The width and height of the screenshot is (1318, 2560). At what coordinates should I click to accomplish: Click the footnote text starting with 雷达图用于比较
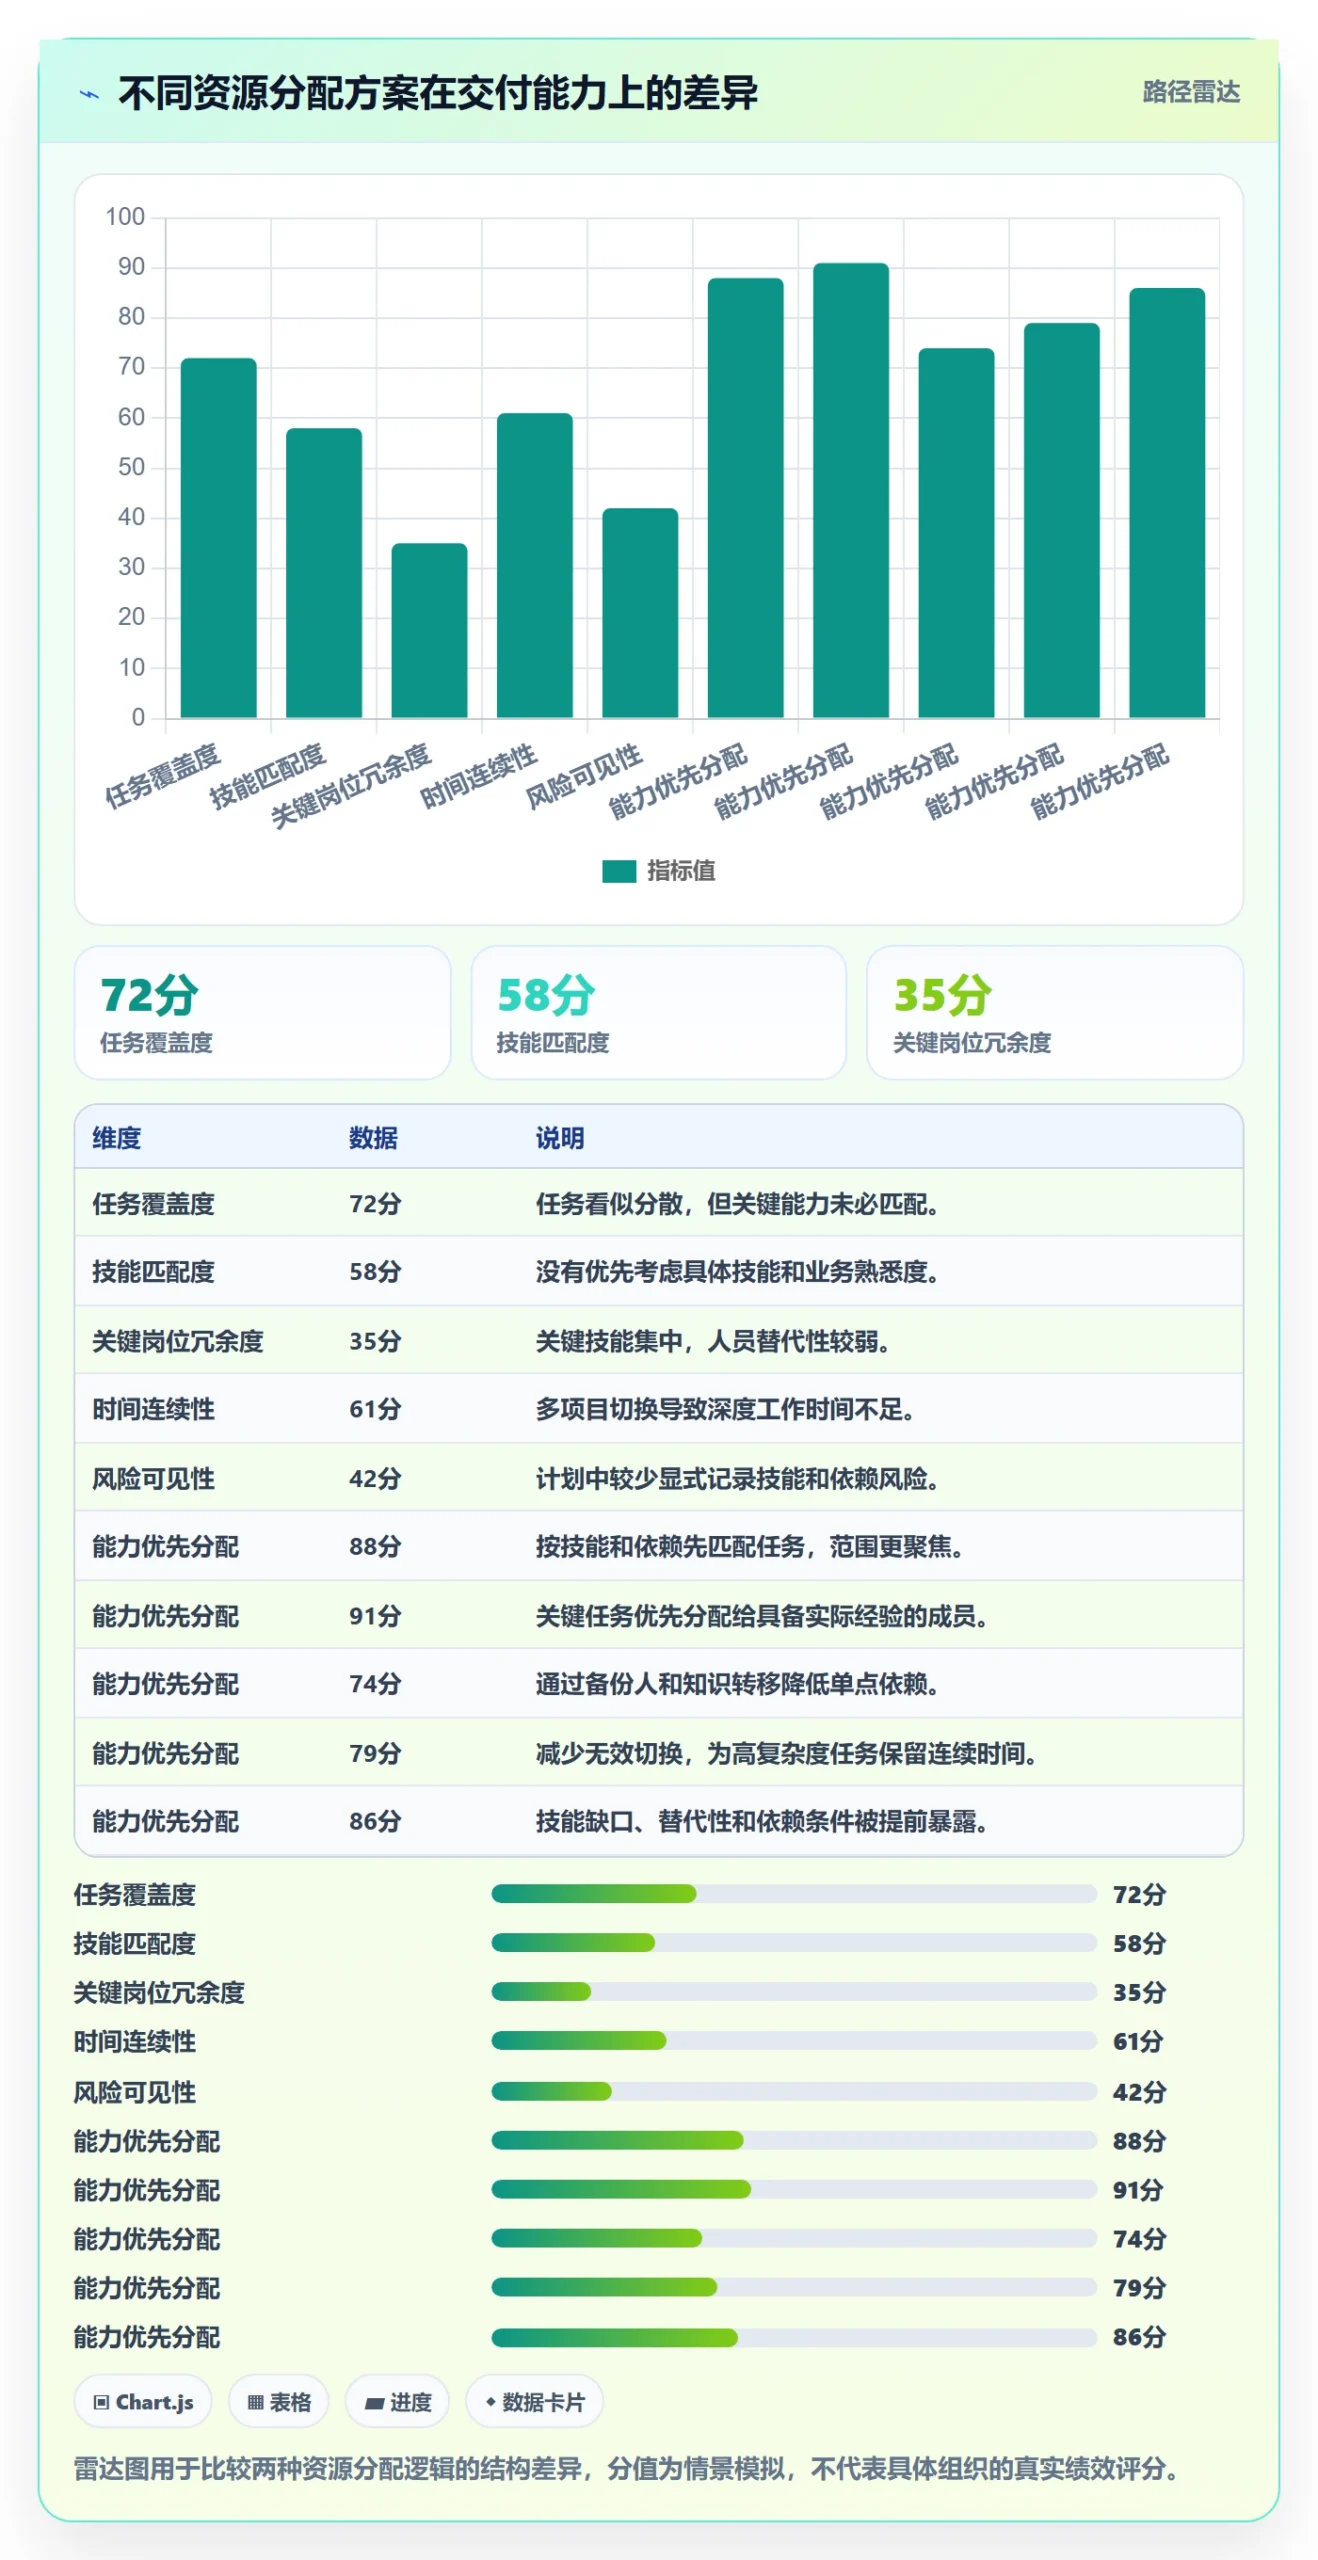tap(630, 2469)
